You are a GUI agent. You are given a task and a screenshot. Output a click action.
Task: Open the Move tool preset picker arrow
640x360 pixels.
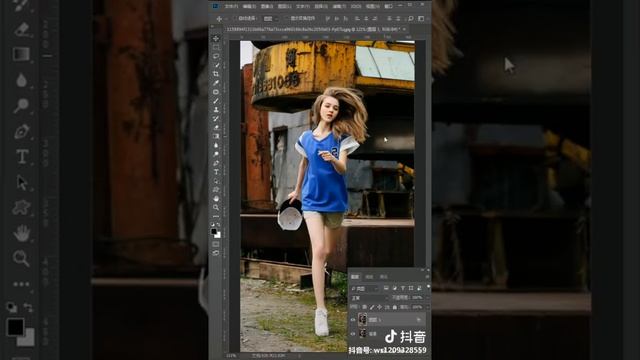(226, 19)
